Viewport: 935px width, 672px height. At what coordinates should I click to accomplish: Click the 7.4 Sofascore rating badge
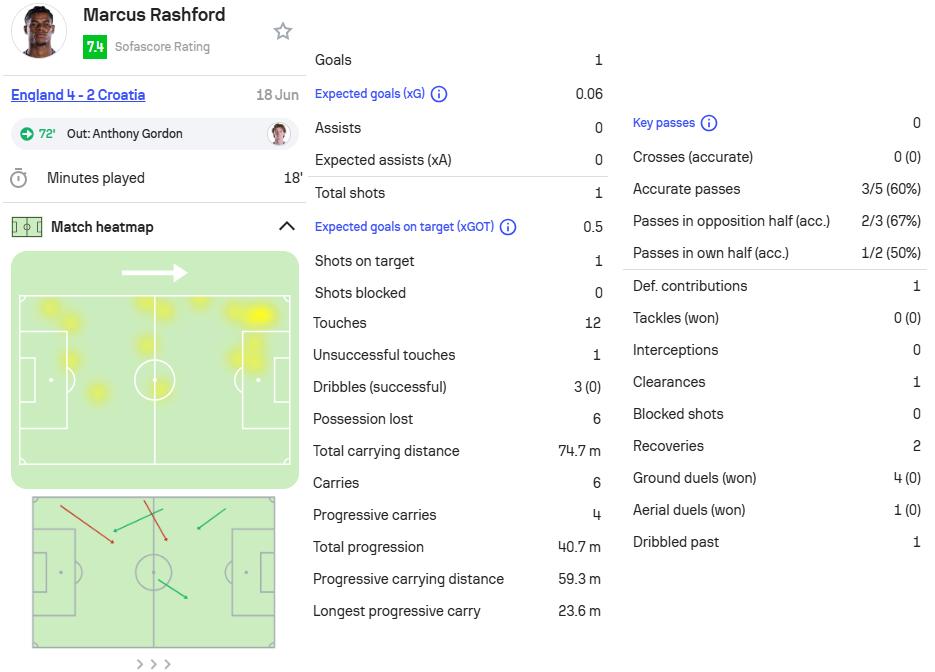pyautogui.click(x=95, y=47)
